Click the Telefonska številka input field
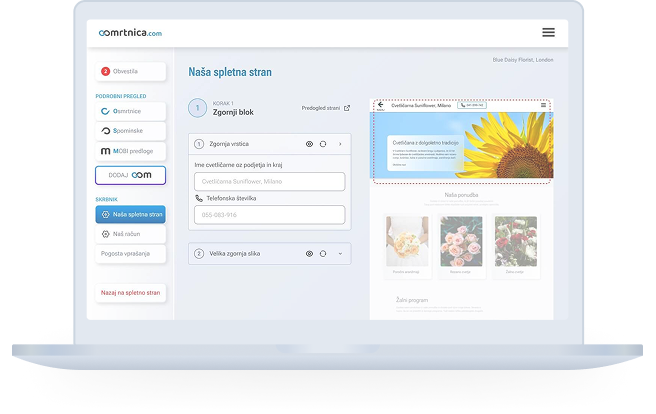This screenshot has height=414, width=656. click(270, 215)
